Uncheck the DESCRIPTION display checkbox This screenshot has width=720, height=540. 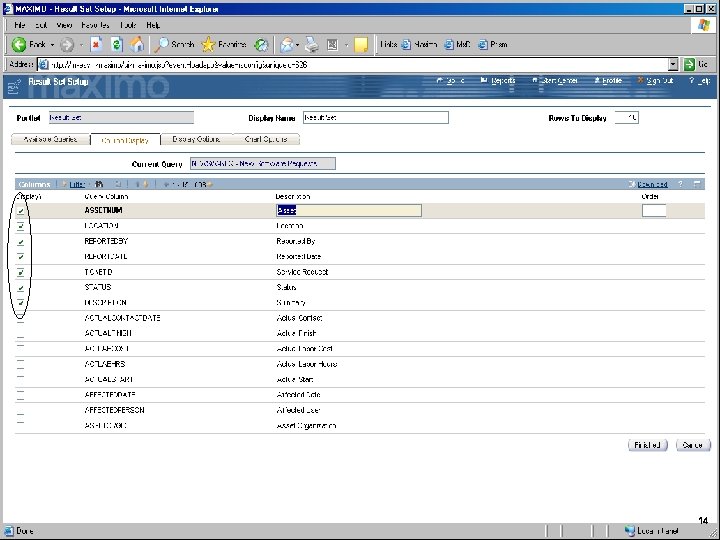21,303
